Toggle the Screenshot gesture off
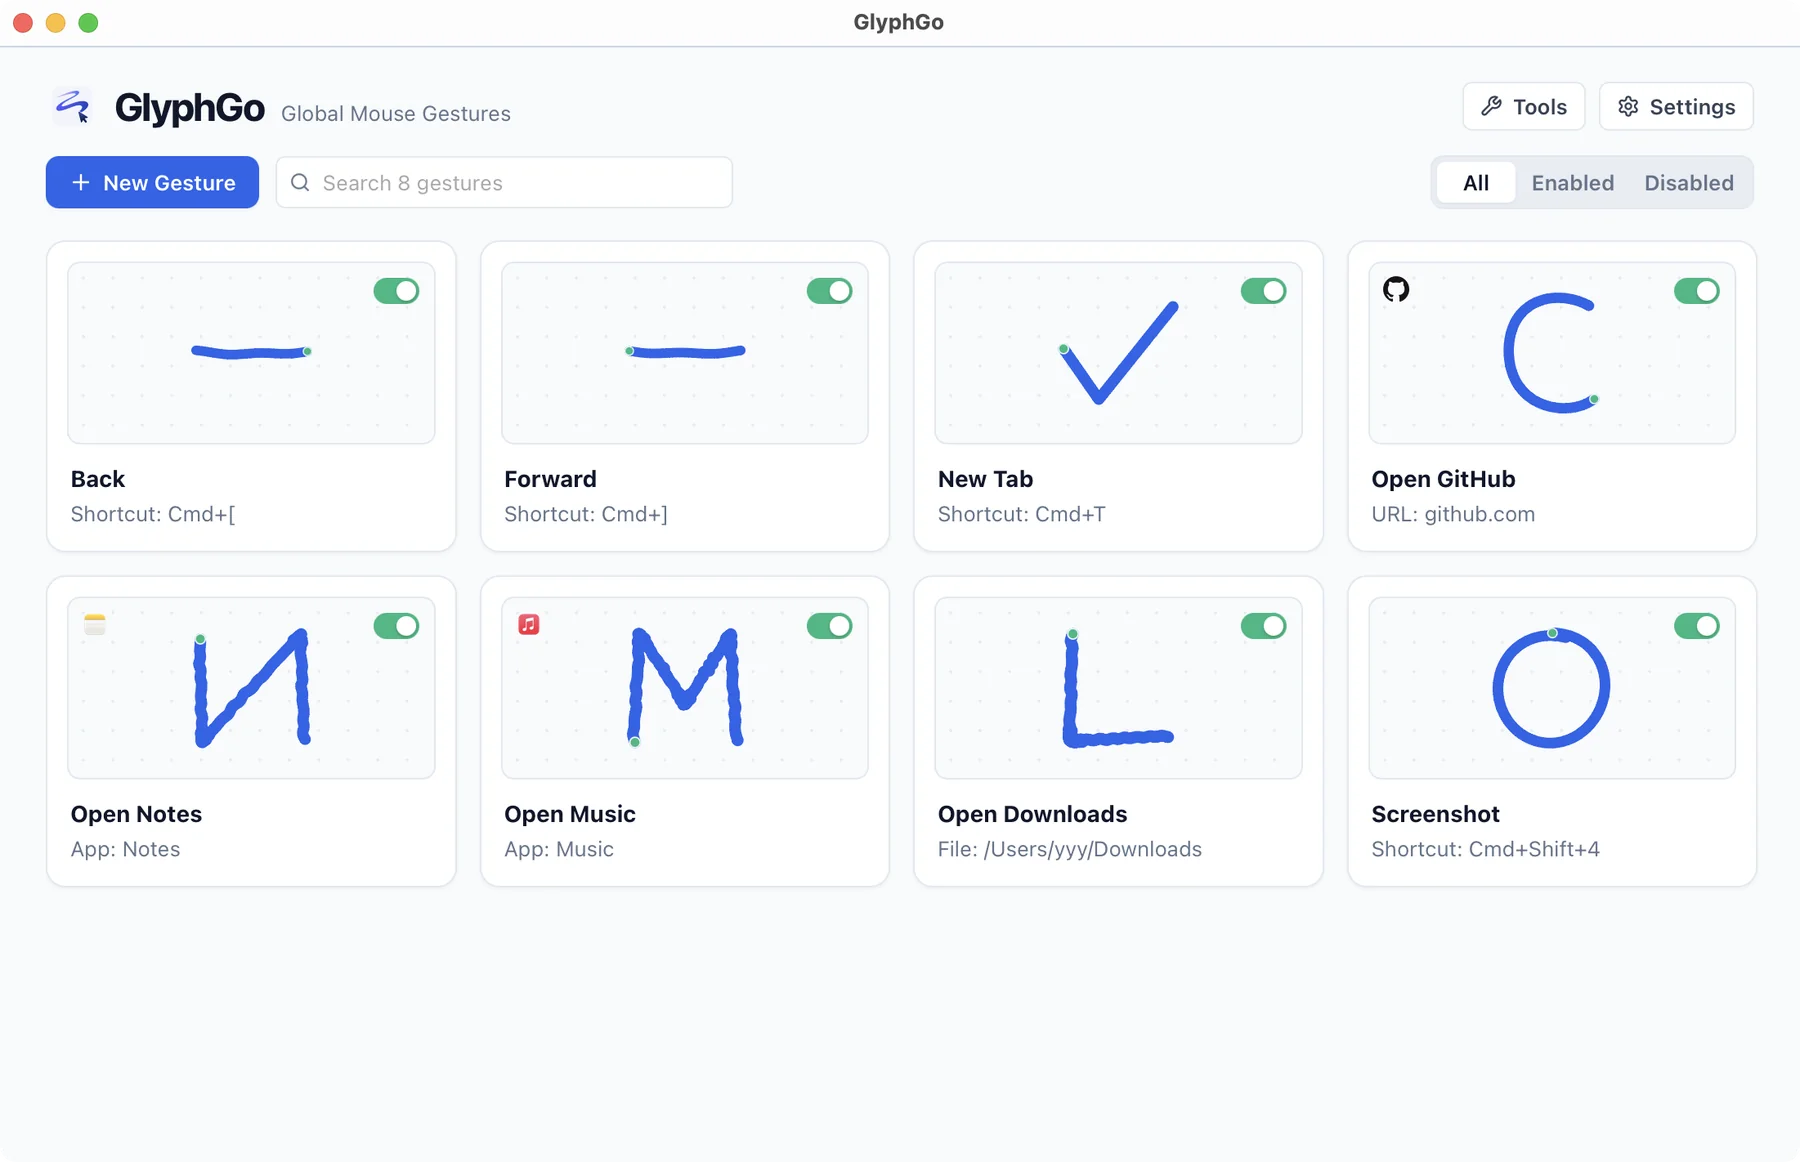This screenshot has width=1800, height=1162. 1697,626
